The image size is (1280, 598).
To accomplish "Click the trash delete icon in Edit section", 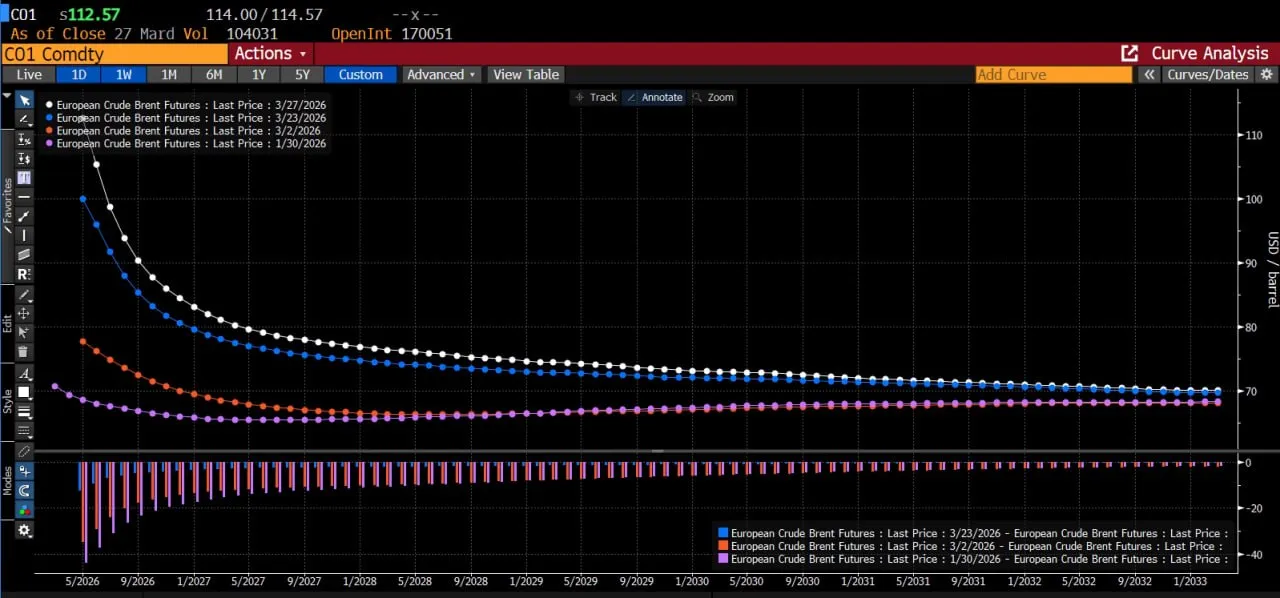I will click(24, 352).
